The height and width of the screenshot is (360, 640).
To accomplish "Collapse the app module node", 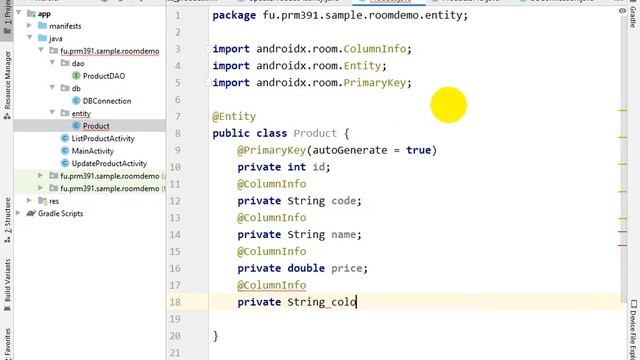I will pos(18,13).
